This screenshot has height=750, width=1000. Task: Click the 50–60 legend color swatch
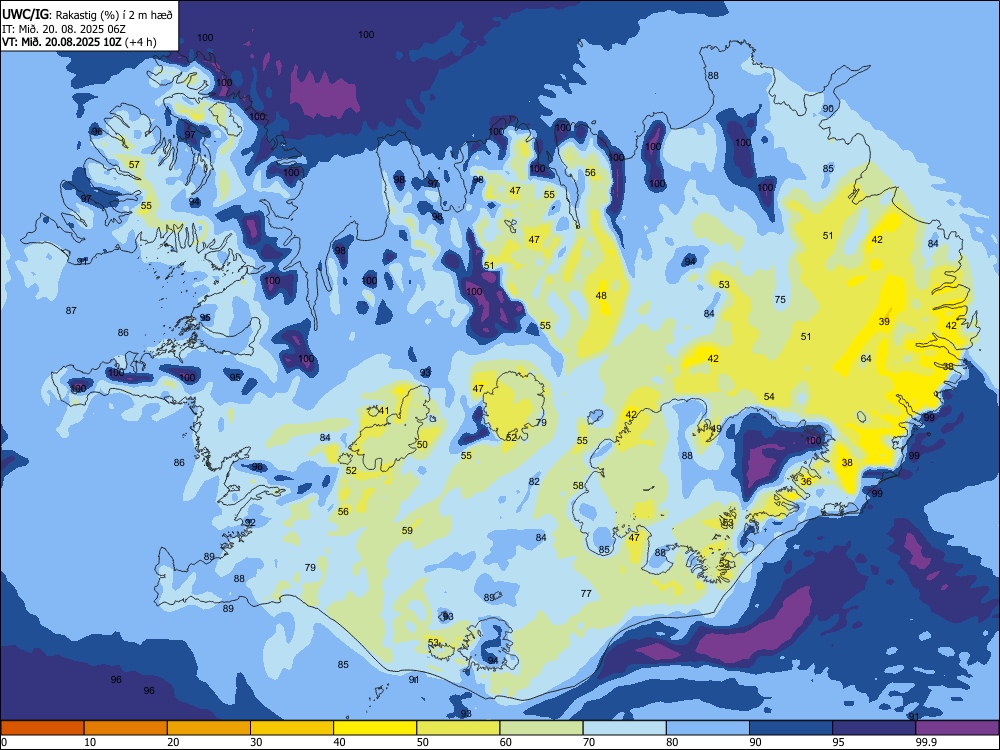[x=458, y=728]
